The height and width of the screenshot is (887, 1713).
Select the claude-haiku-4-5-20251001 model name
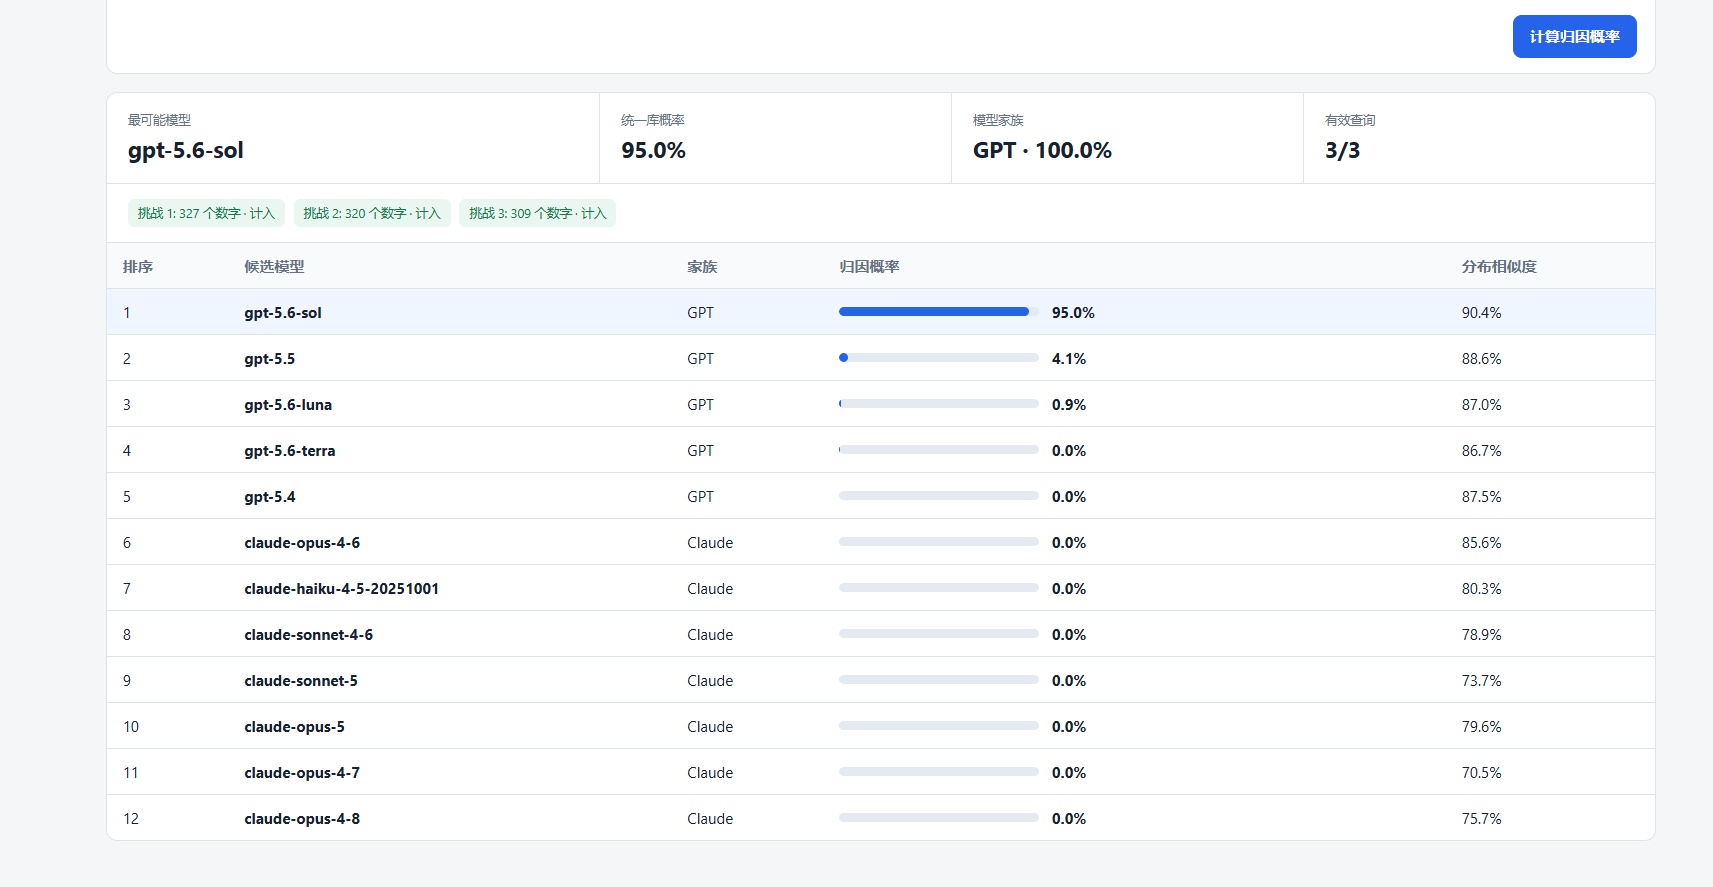[342, 589]
